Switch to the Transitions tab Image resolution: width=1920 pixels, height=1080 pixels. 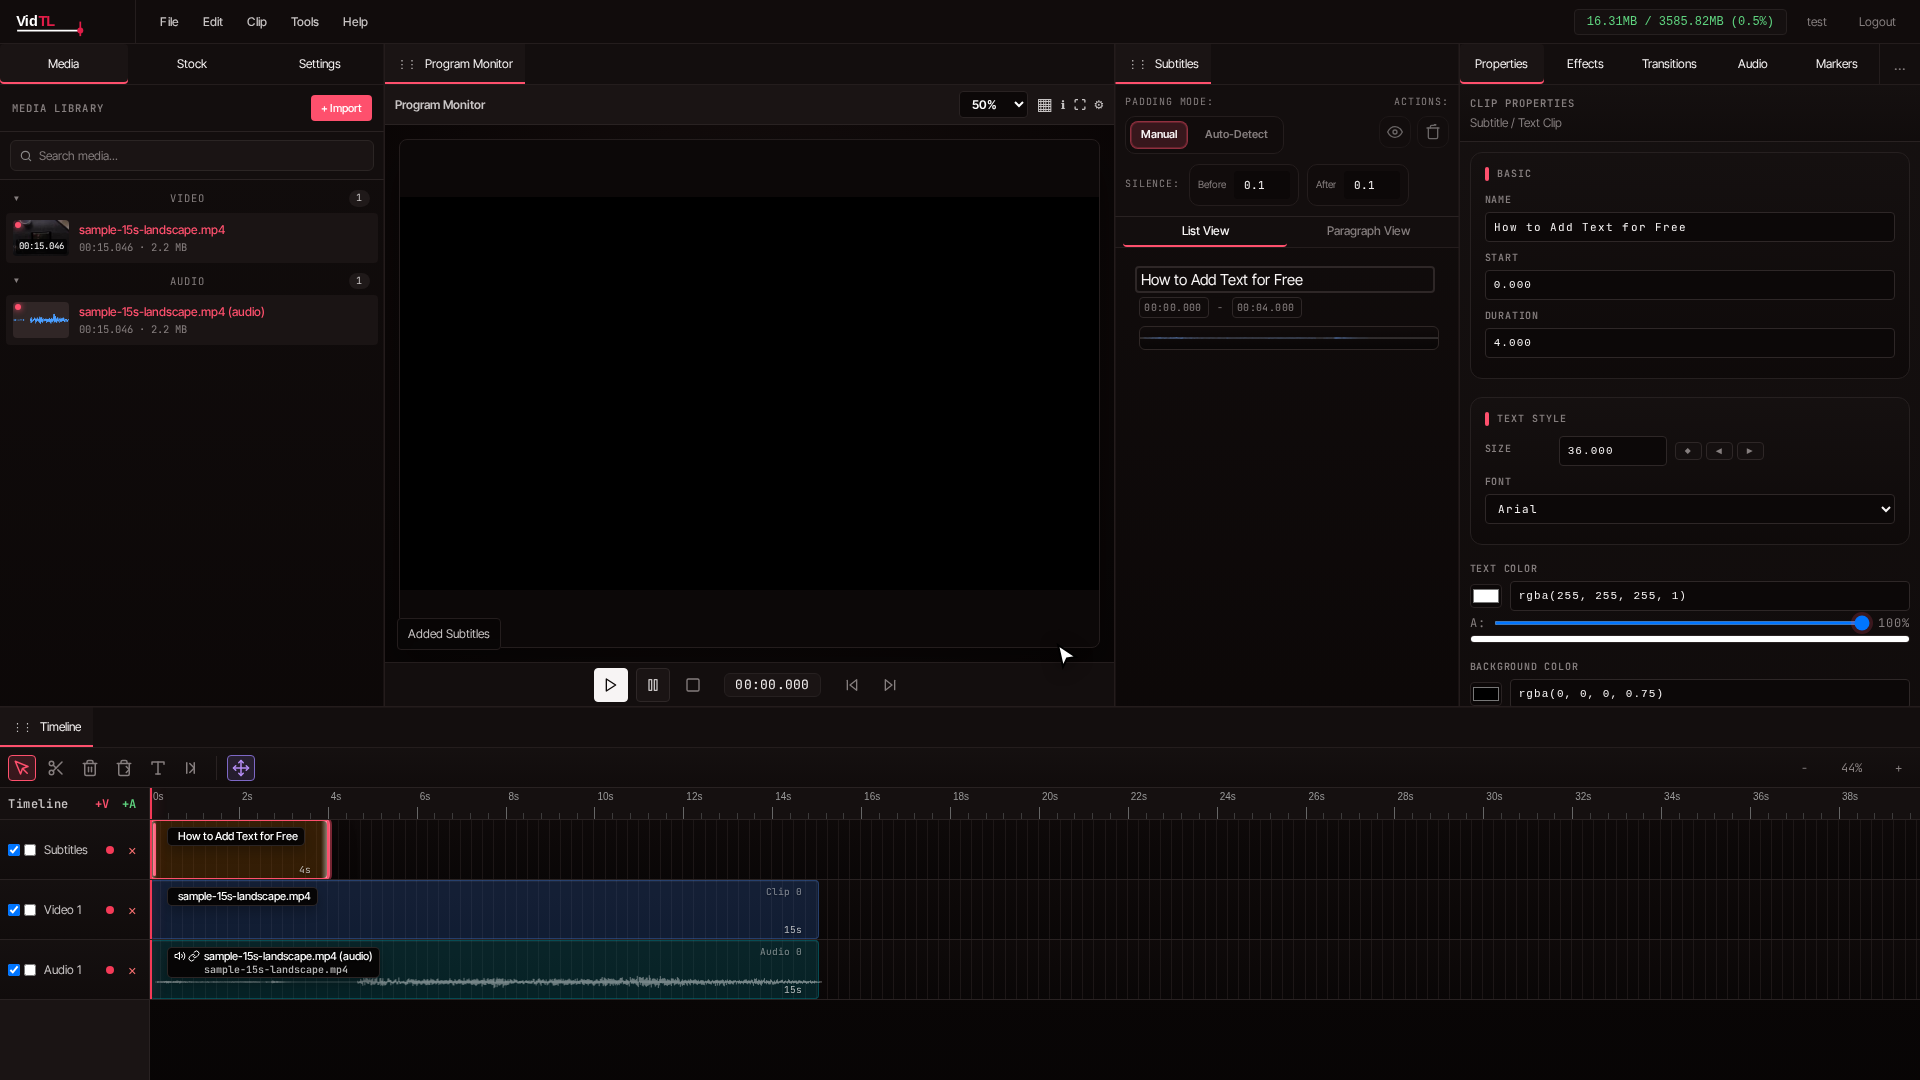1669,64
